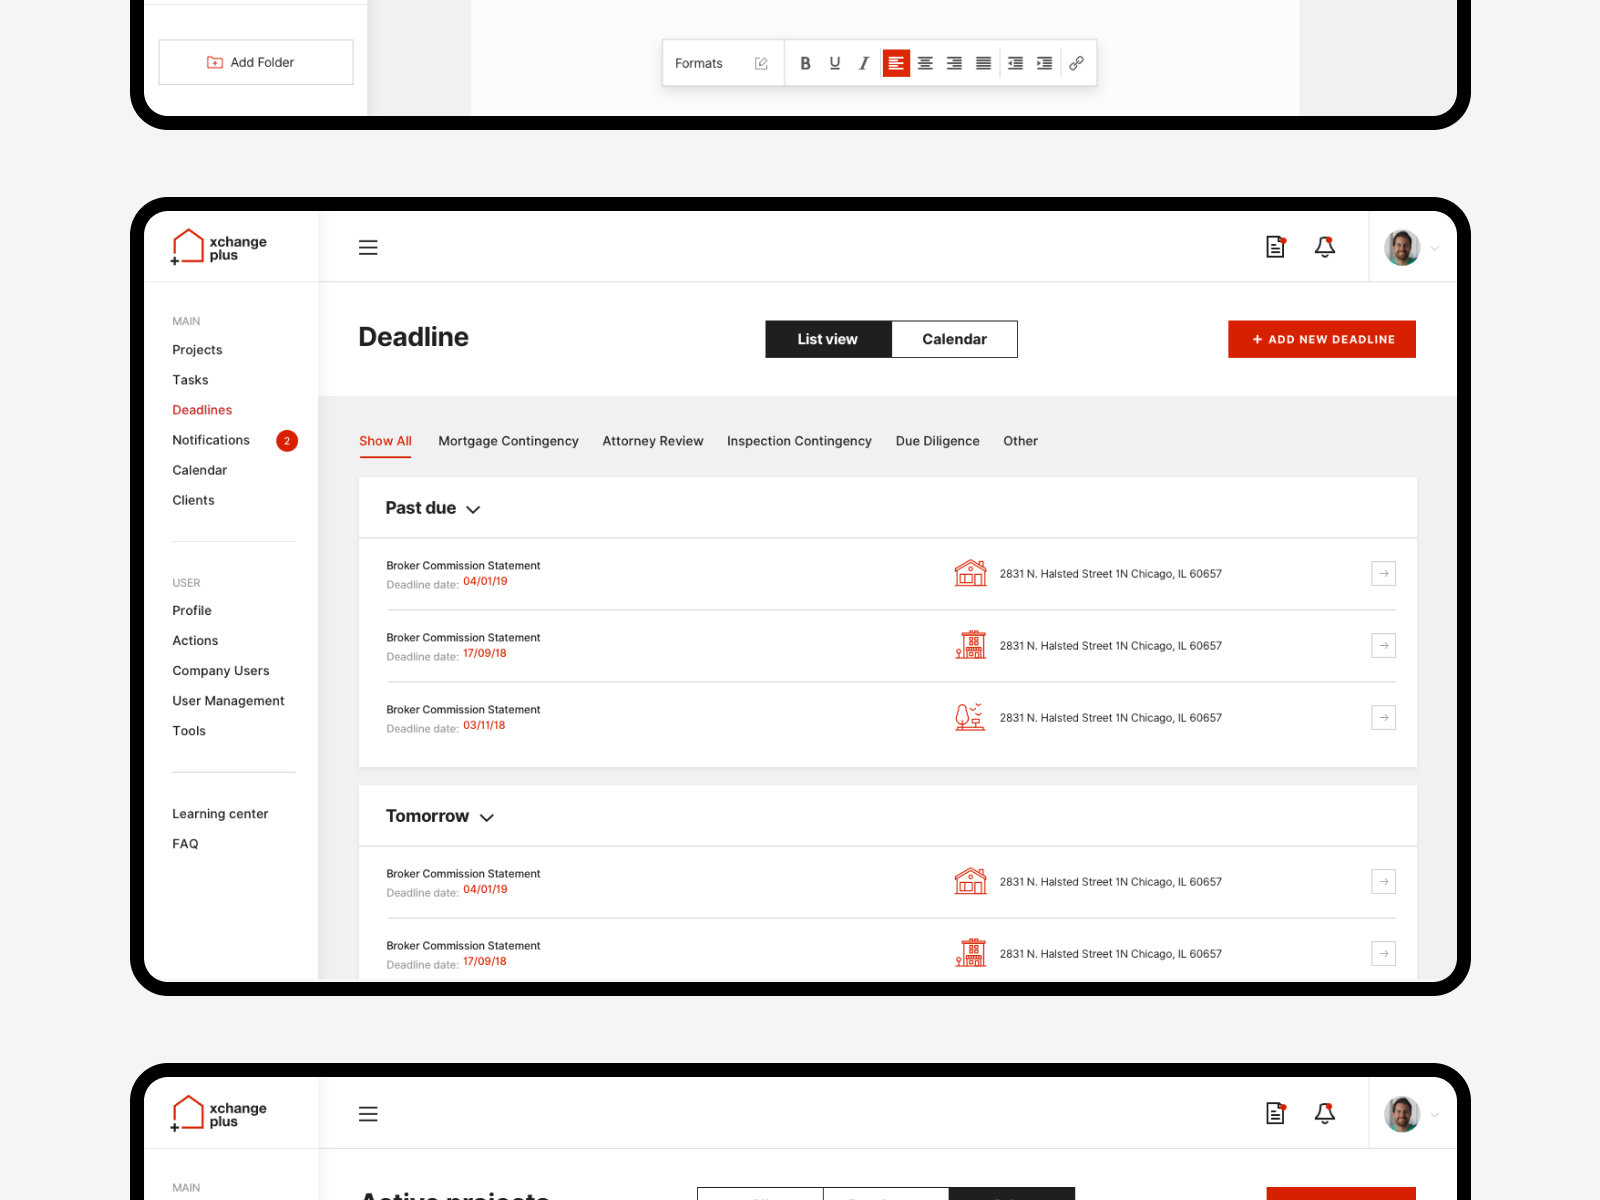Open the hamburger menu next to the logo
The height and width of the screenshot is (1200, 1600).
click(x=368, y=247)
